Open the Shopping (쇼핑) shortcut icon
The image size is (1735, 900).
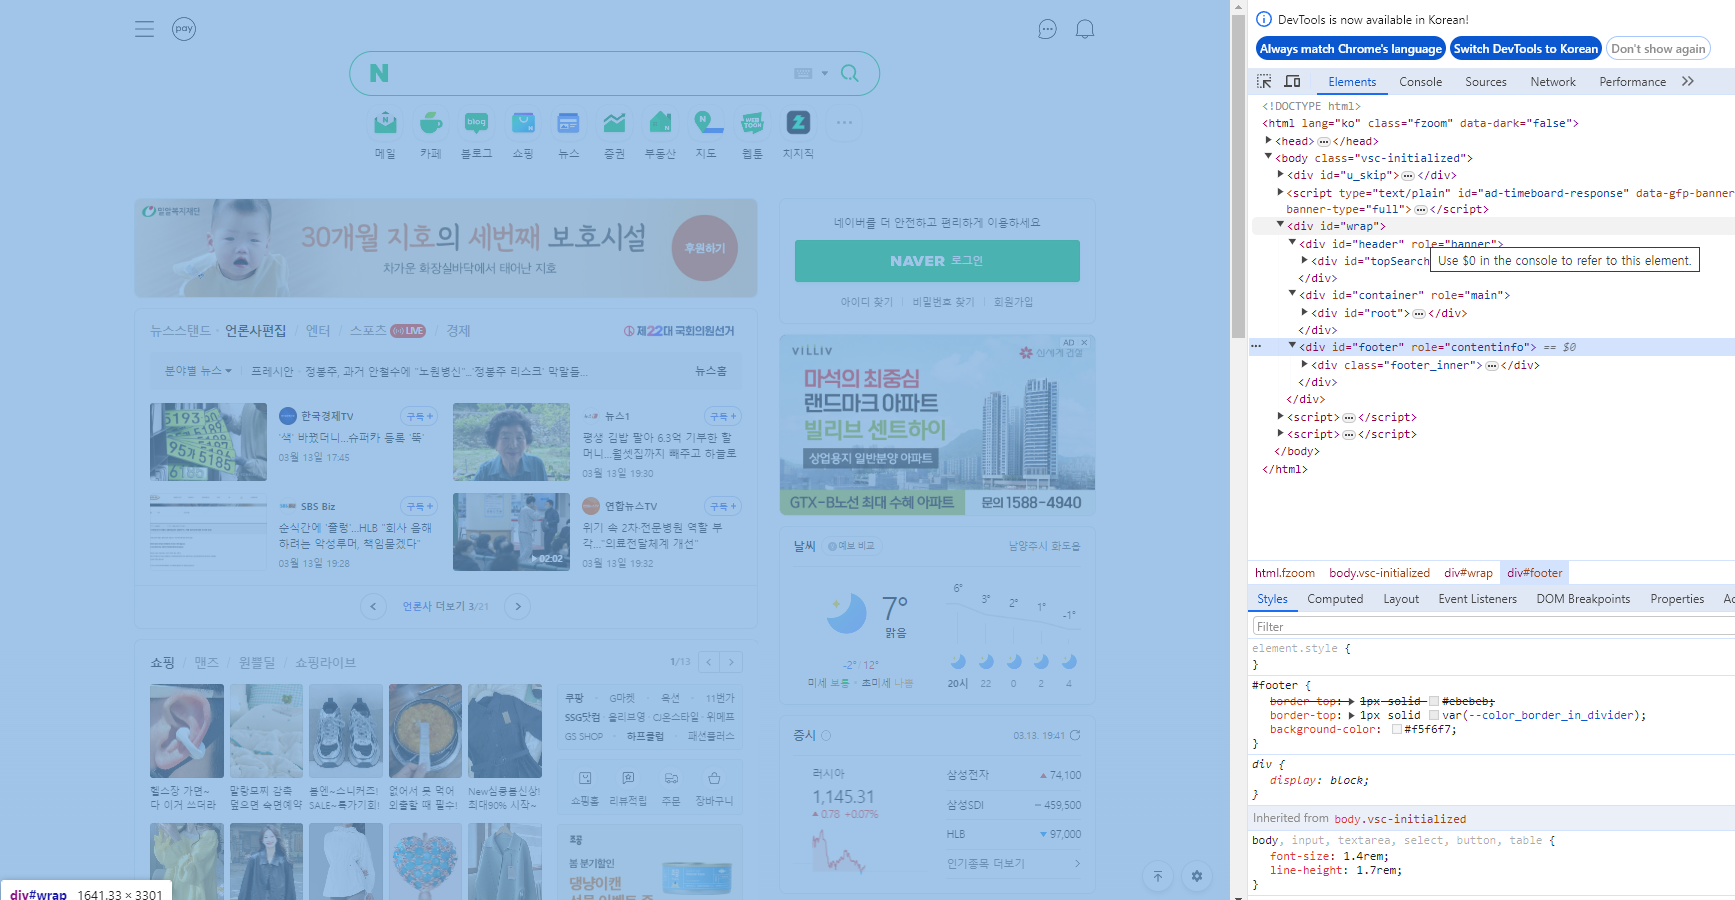pyautogui.click(x=523, y=123)
